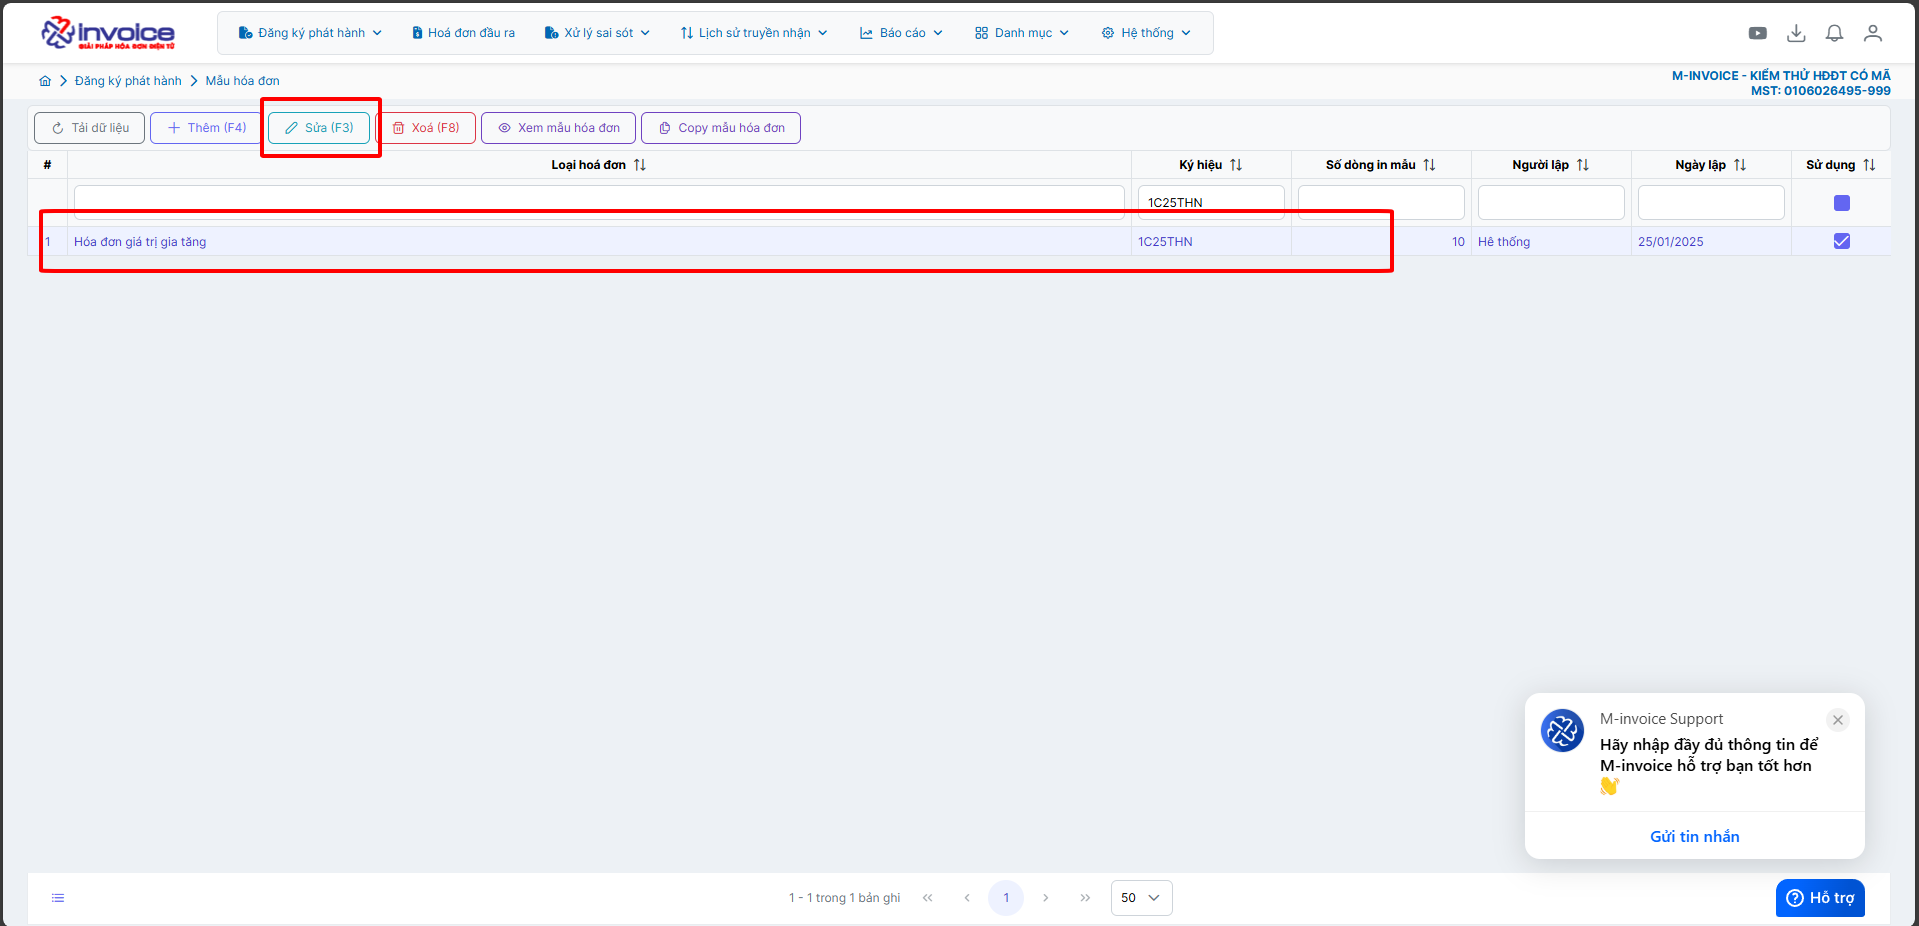
Task: Jump to last page of results
Action: pos(1085,898)
